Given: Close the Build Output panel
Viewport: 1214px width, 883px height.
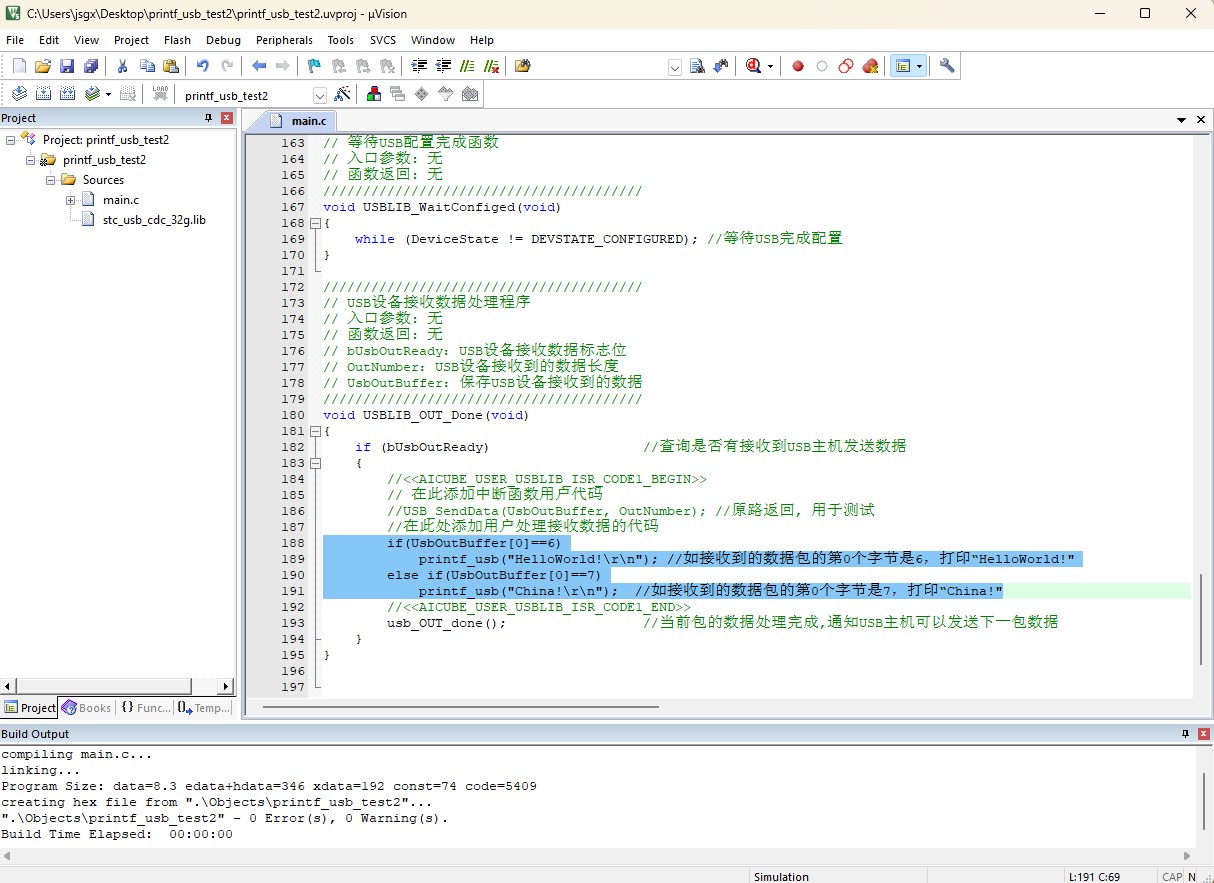Looking at the screenshot, I should click(1203, 734).
